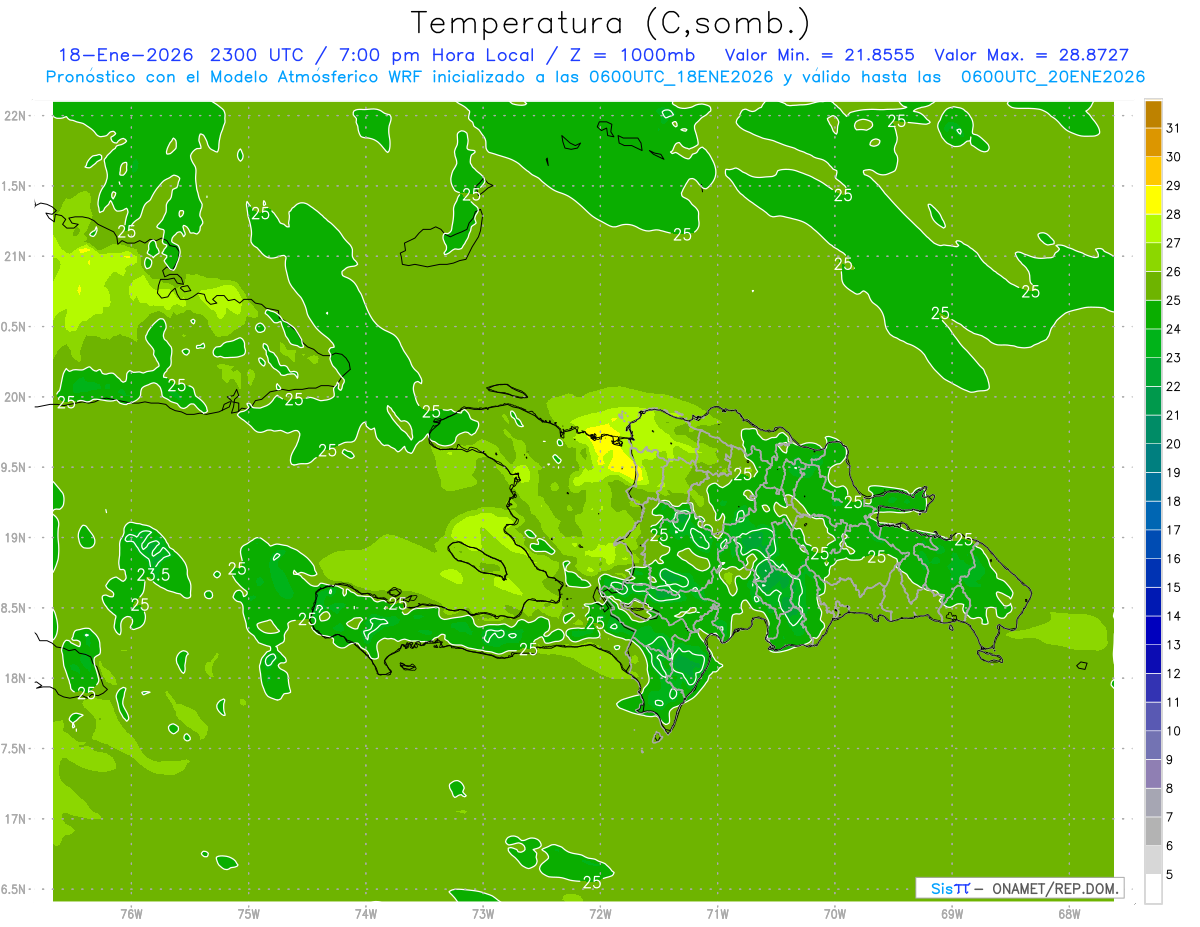Pick the yellow swatch between 28 and 29
This screenshot has height=927, width=1200.
(1153, 201)
